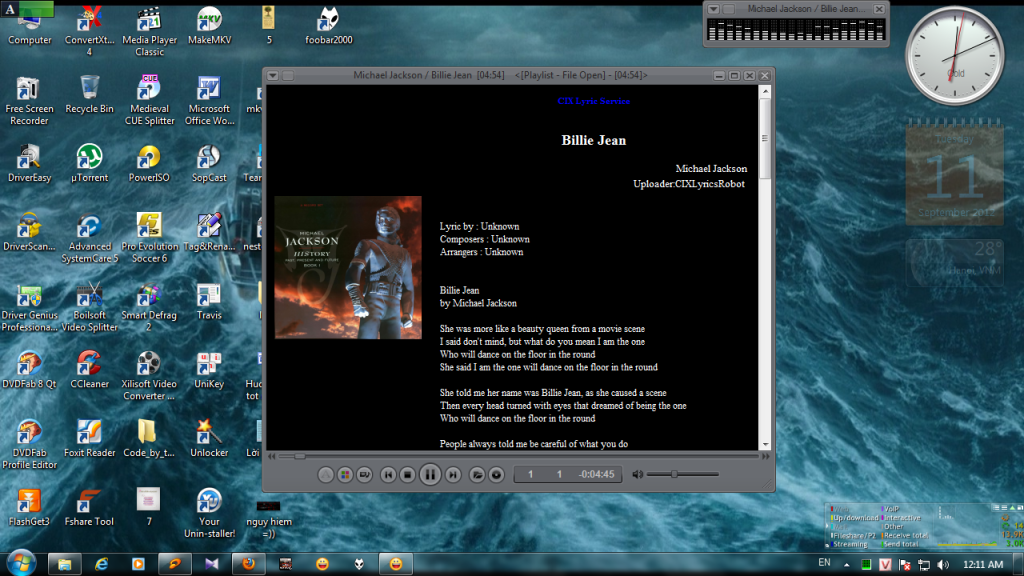
Task: Open Windows Media Player taskbar icon
Action: (x=138, y=564)
